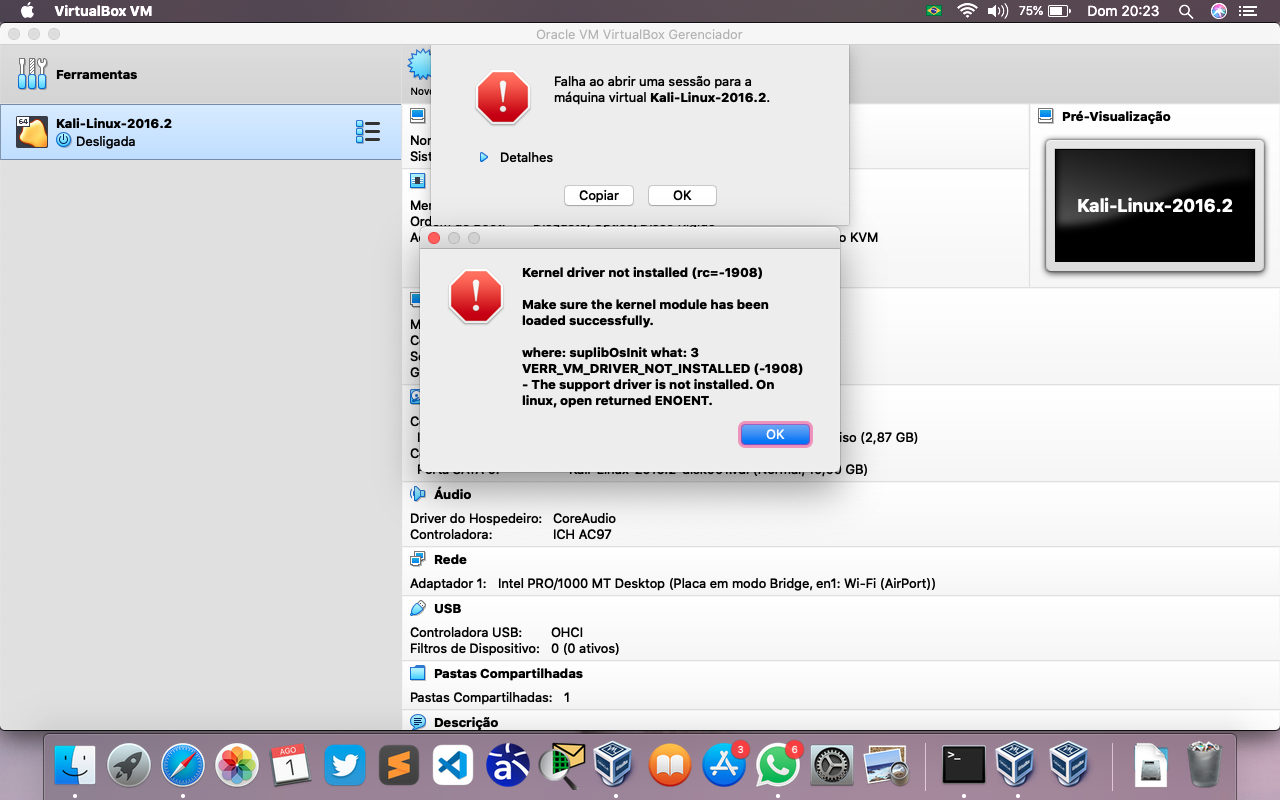Select Ferramentas in the manager sidebar
This screenshot has height=800, width=1280.
coord(200,74)
